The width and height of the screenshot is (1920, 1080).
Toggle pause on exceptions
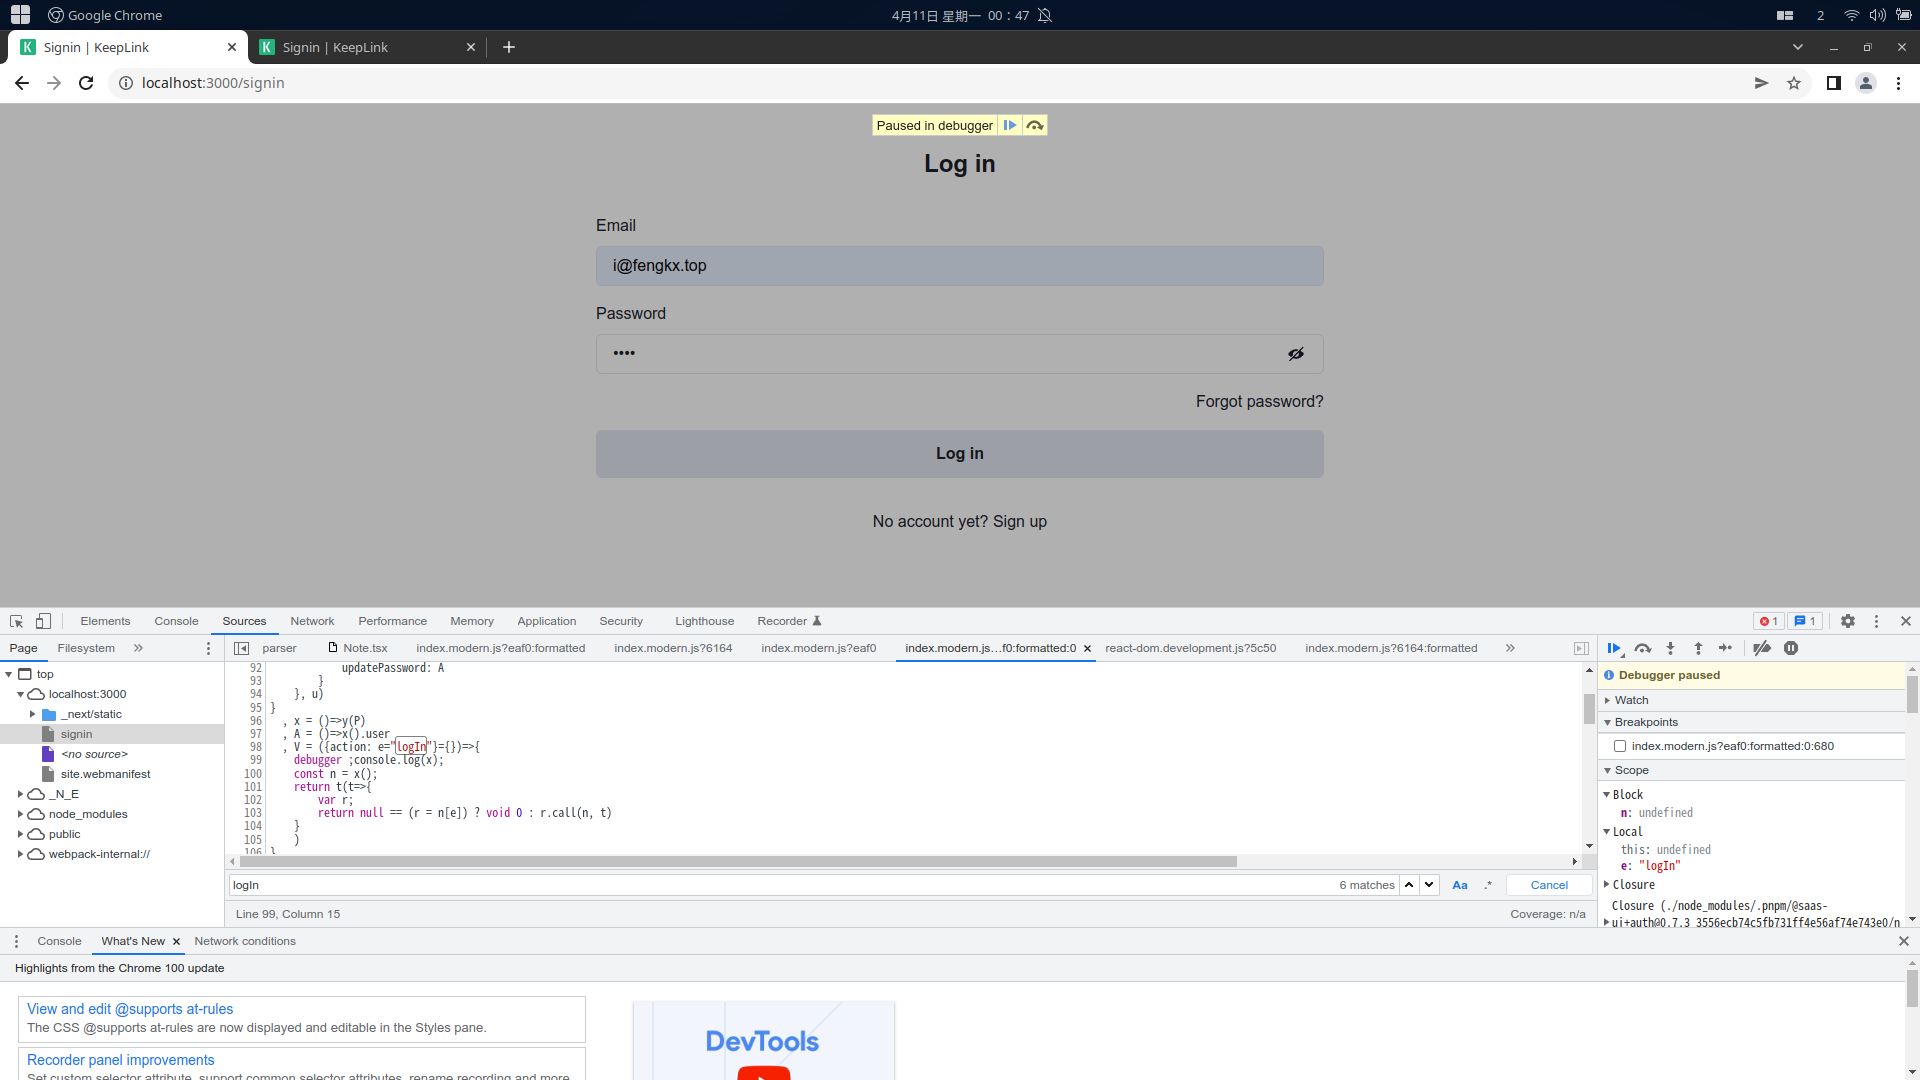[x=1790, y=648]
